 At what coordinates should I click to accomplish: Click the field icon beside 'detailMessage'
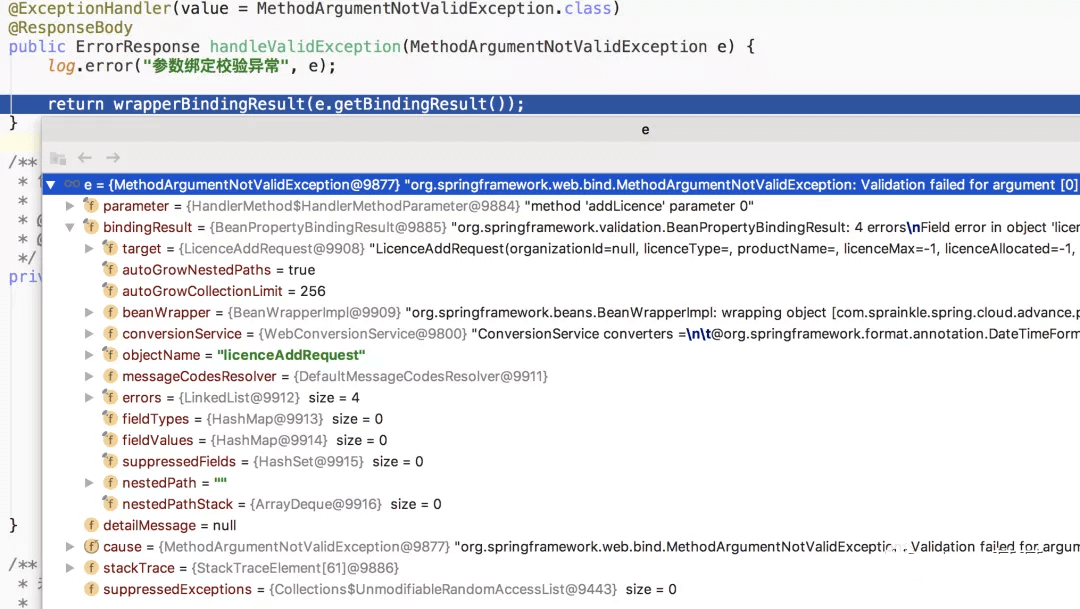tap(91, 526)
